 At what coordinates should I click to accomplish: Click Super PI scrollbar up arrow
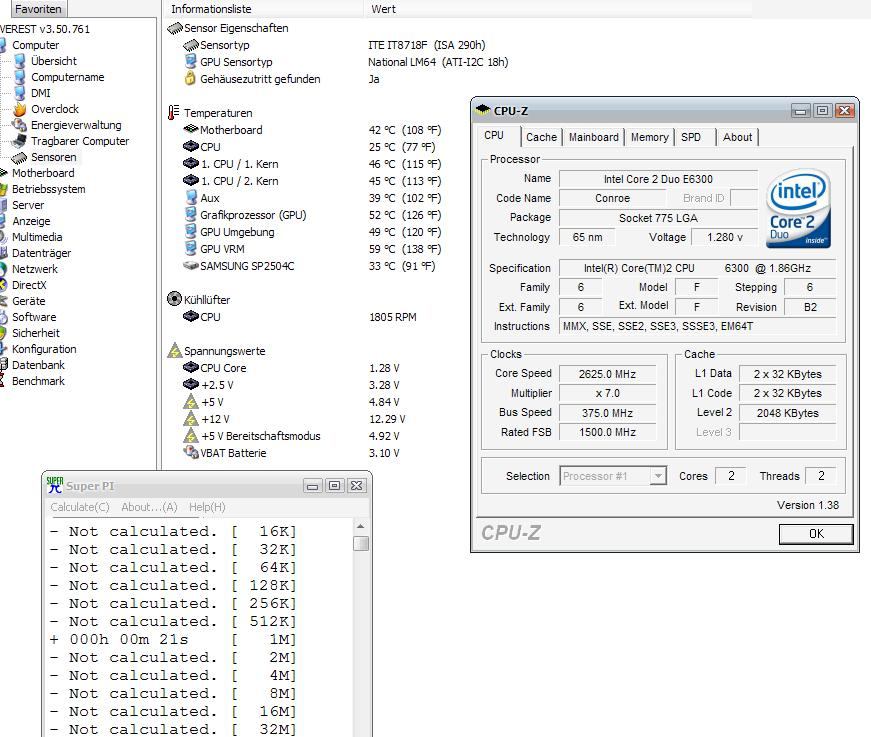pyautogui.click(x=361, y=526)
